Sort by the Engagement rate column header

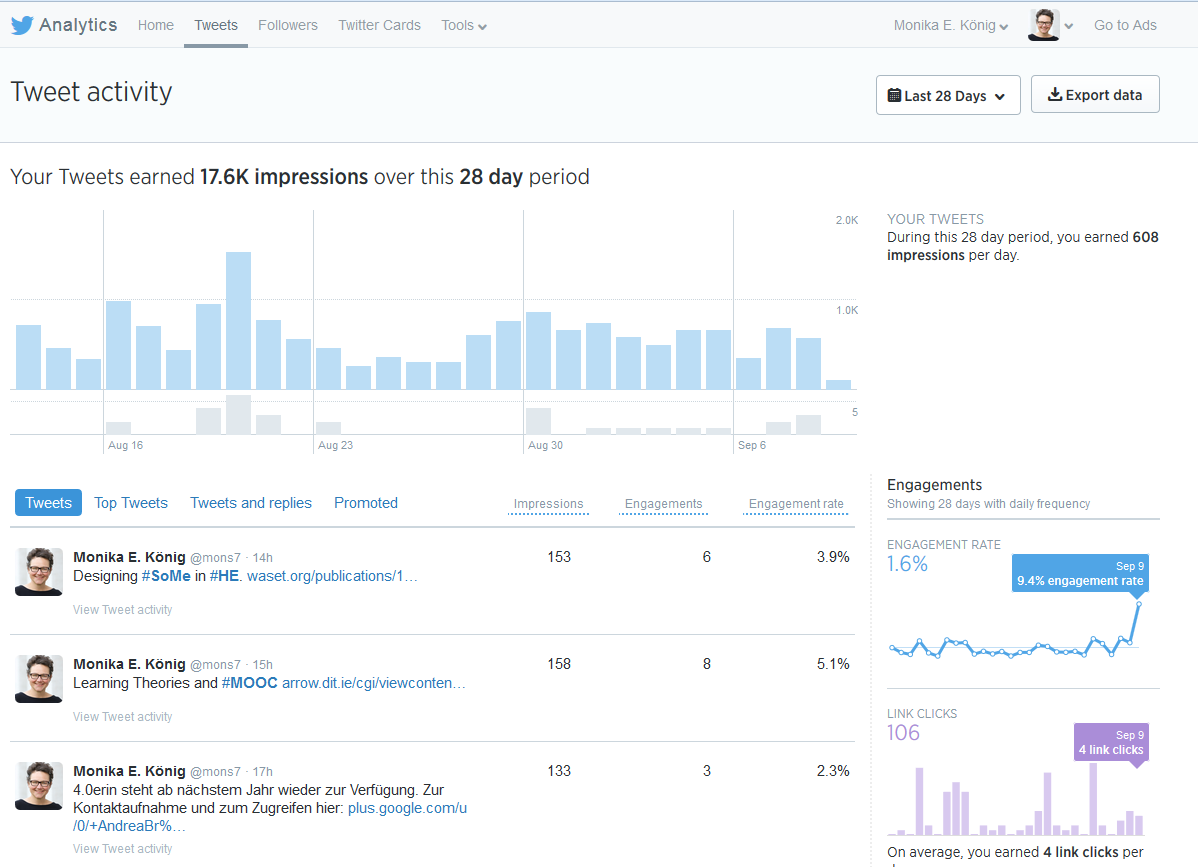point(796,504)
